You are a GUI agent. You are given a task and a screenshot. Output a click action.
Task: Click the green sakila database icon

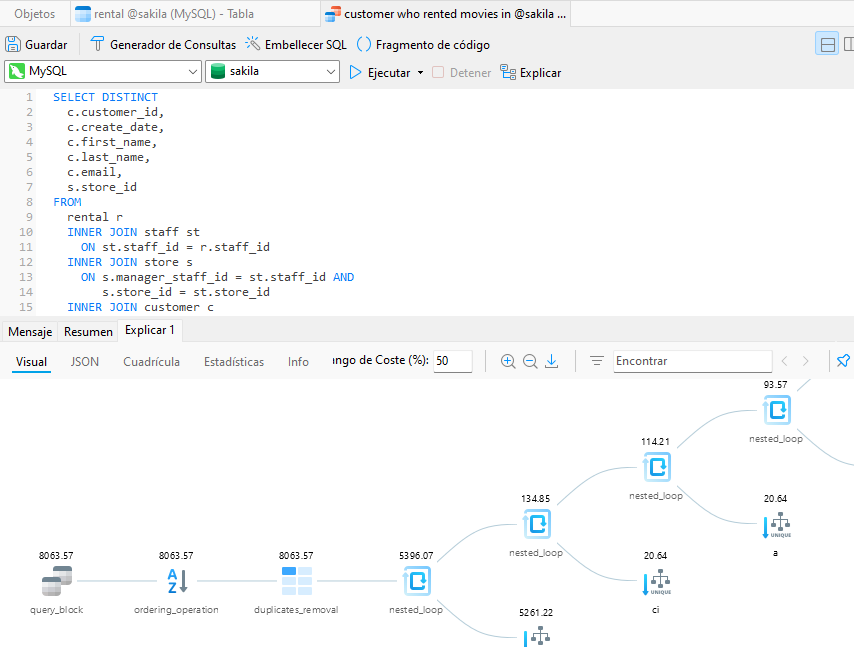pos(218,71)
